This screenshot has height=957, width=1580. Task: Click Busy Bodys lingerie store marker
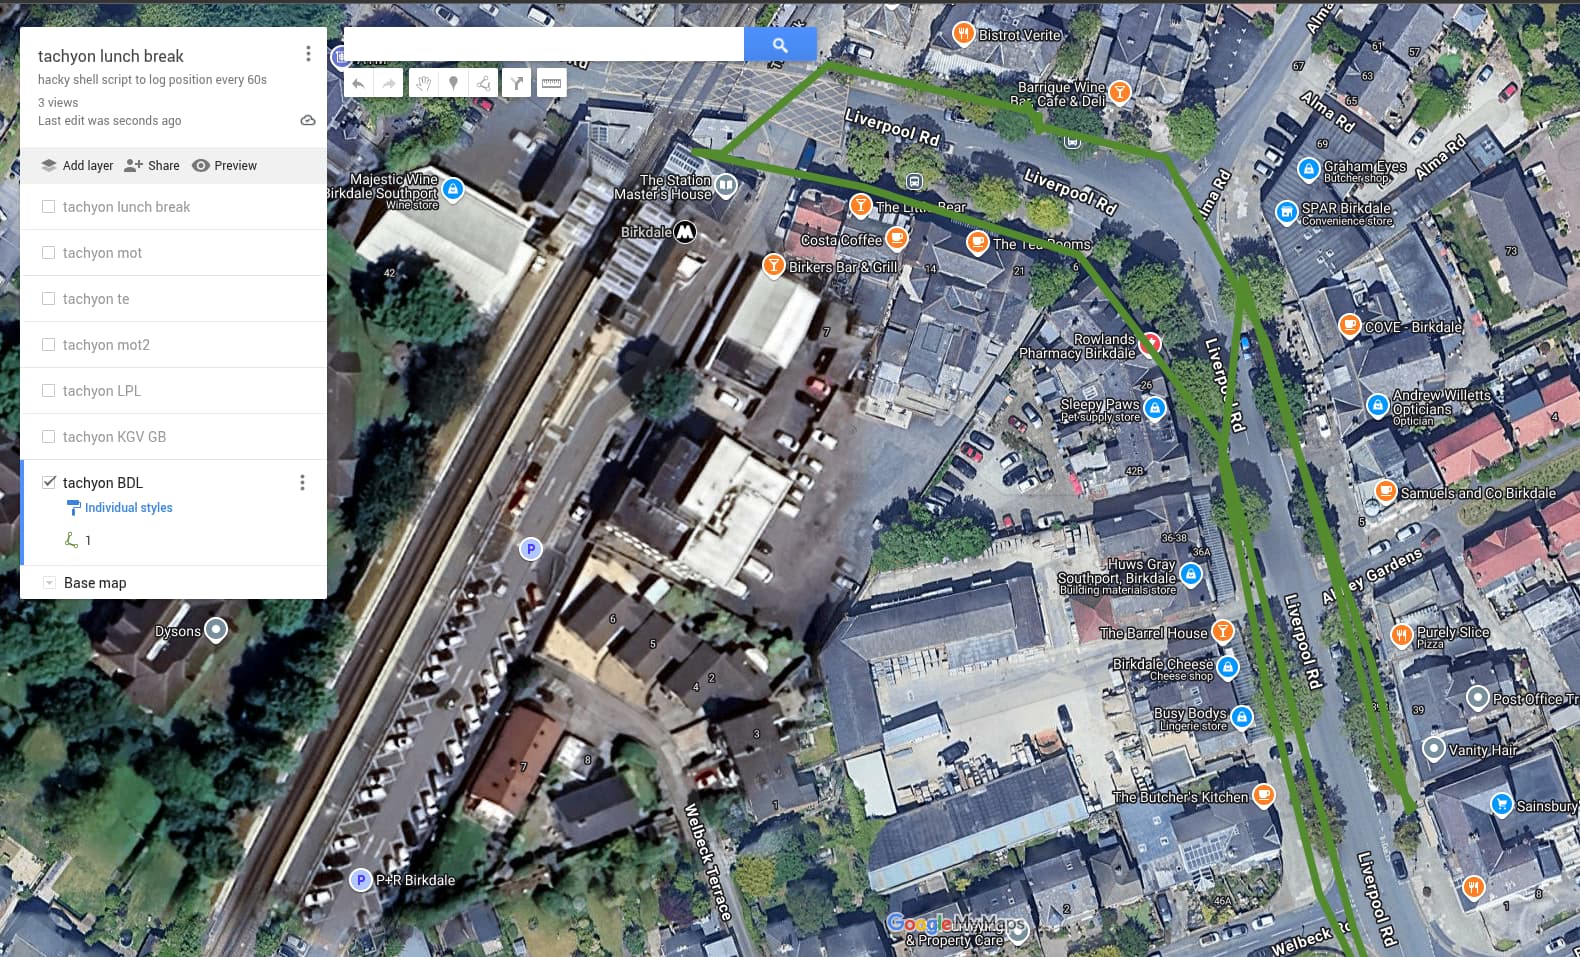coord(1241,717)
